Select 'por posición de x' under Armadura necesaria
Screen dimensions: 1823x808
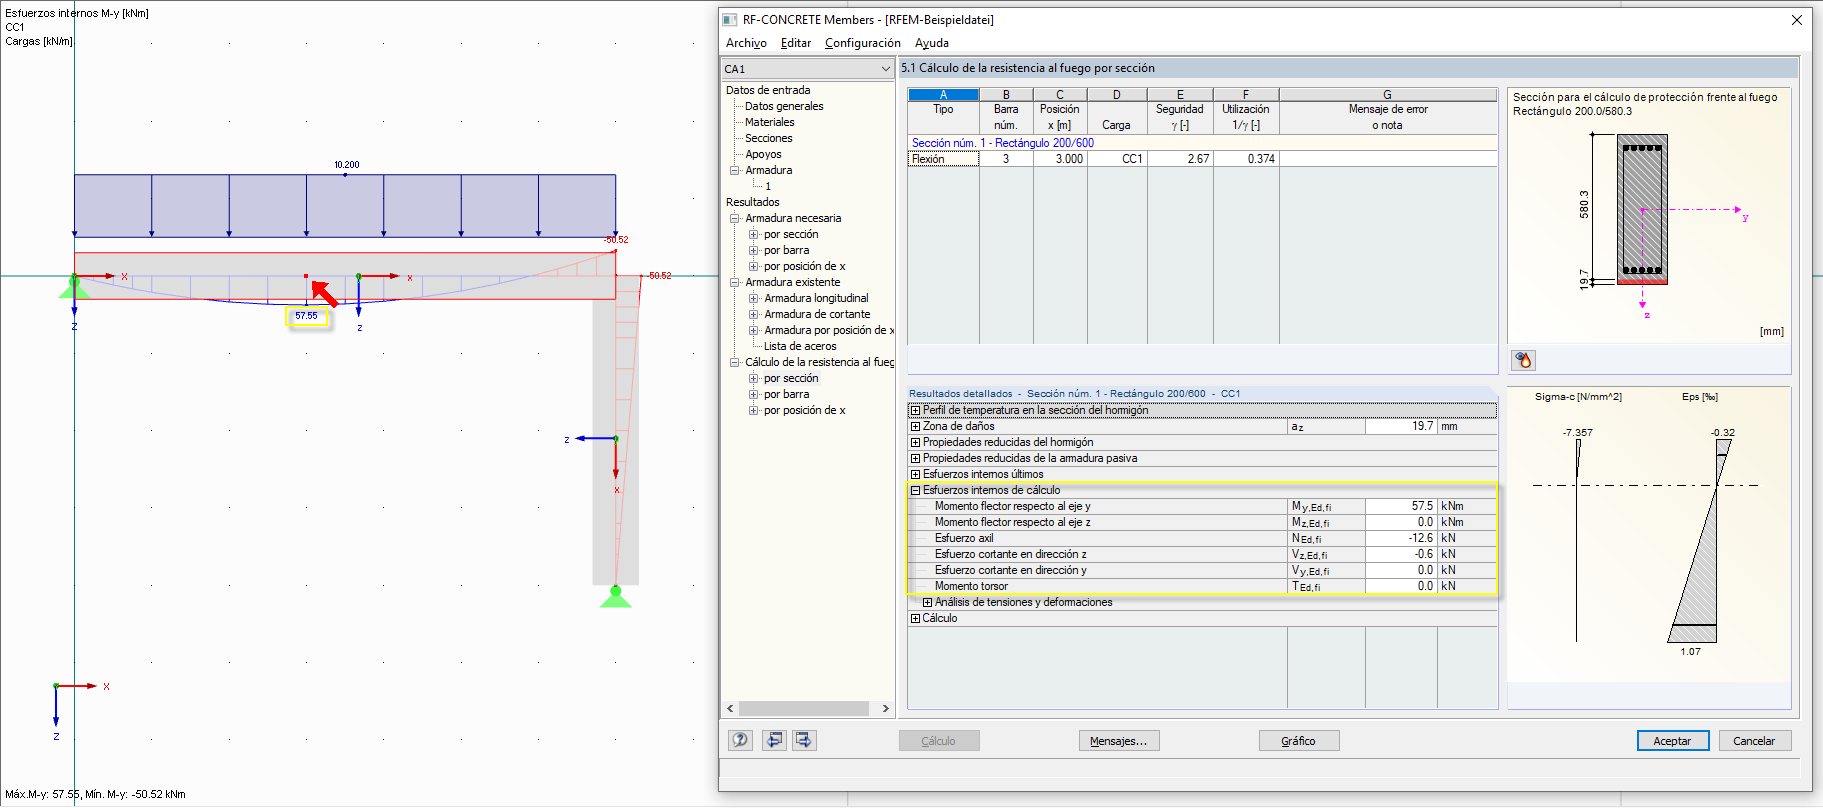(804, 266)
